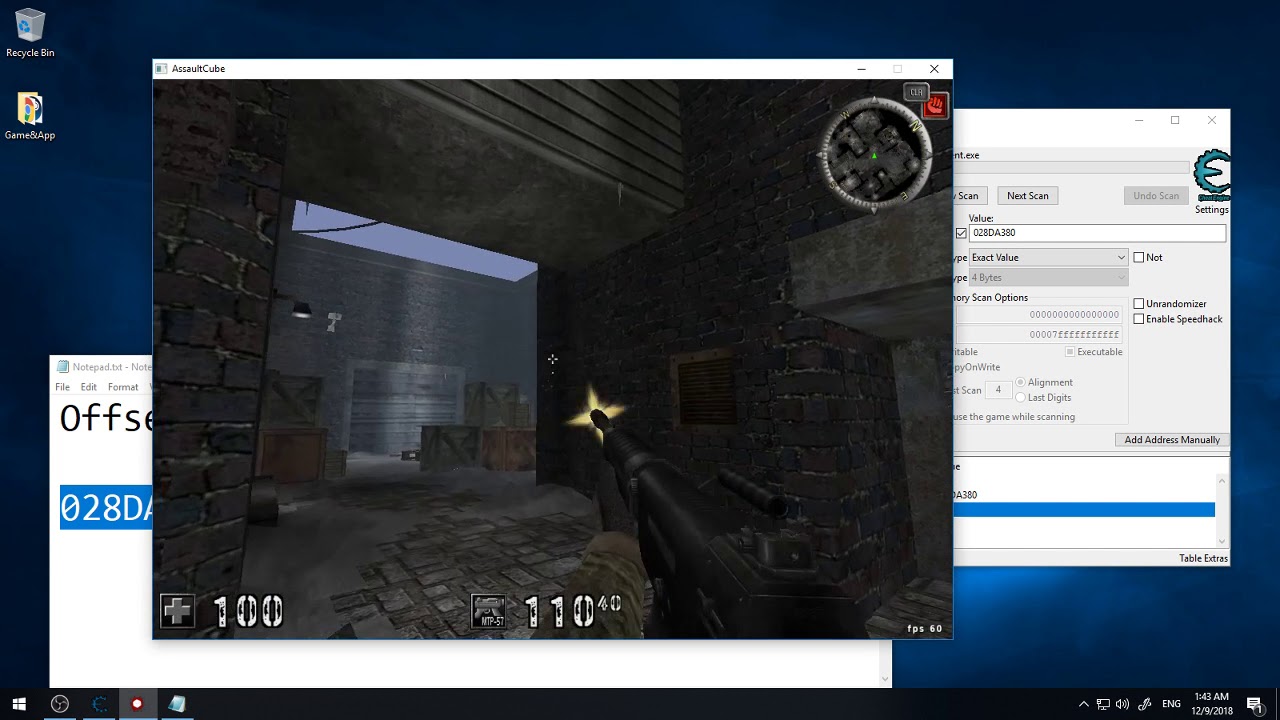Open the Exact Value scan type dropdown
Viewport: 1280px width, 720px height.
(x=1048, y=258)
